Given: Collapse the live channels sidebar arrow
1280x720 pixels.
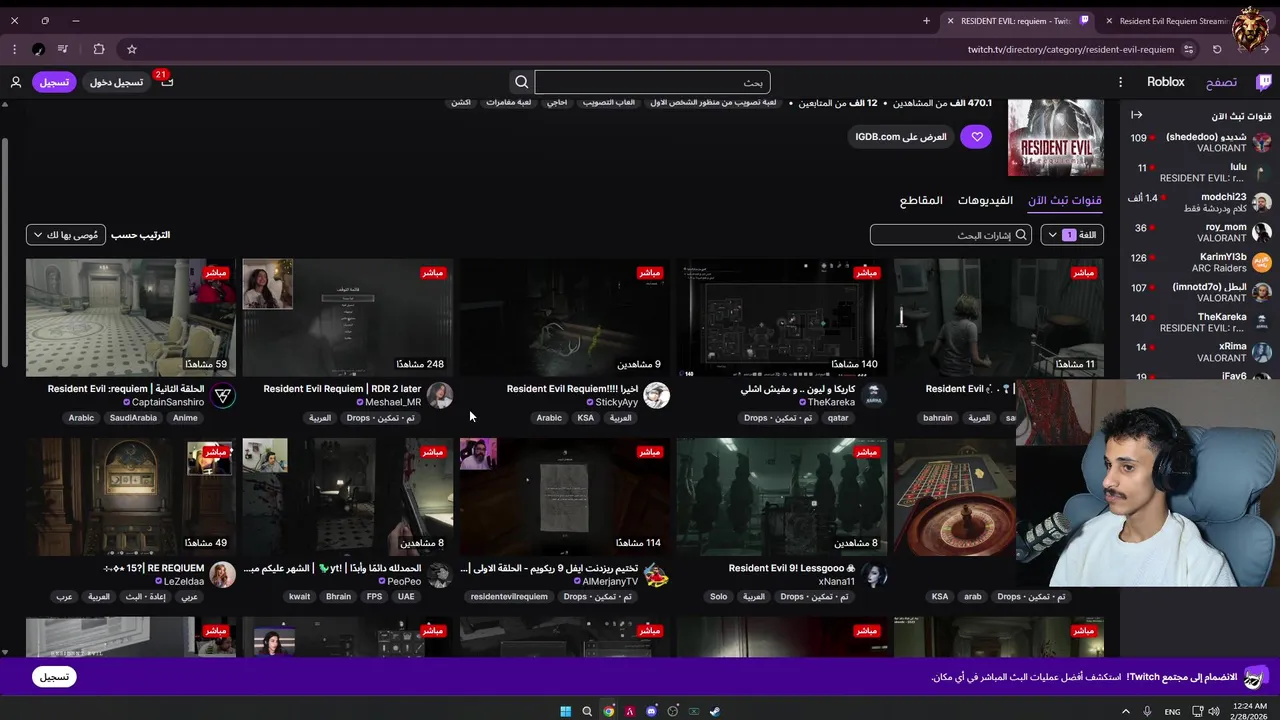Looking at the screenshot, I should point(1136,115).
